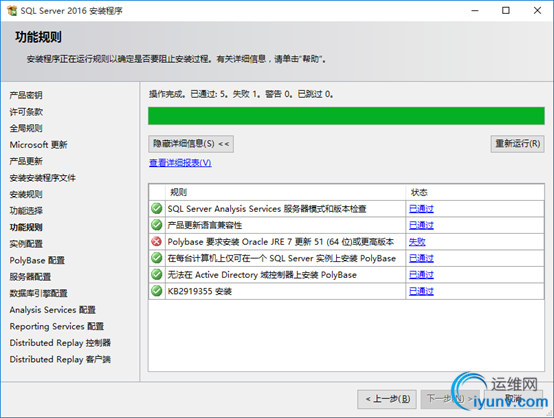Click the status summary line 操作完成。已通过: 5

pos(241,94)
